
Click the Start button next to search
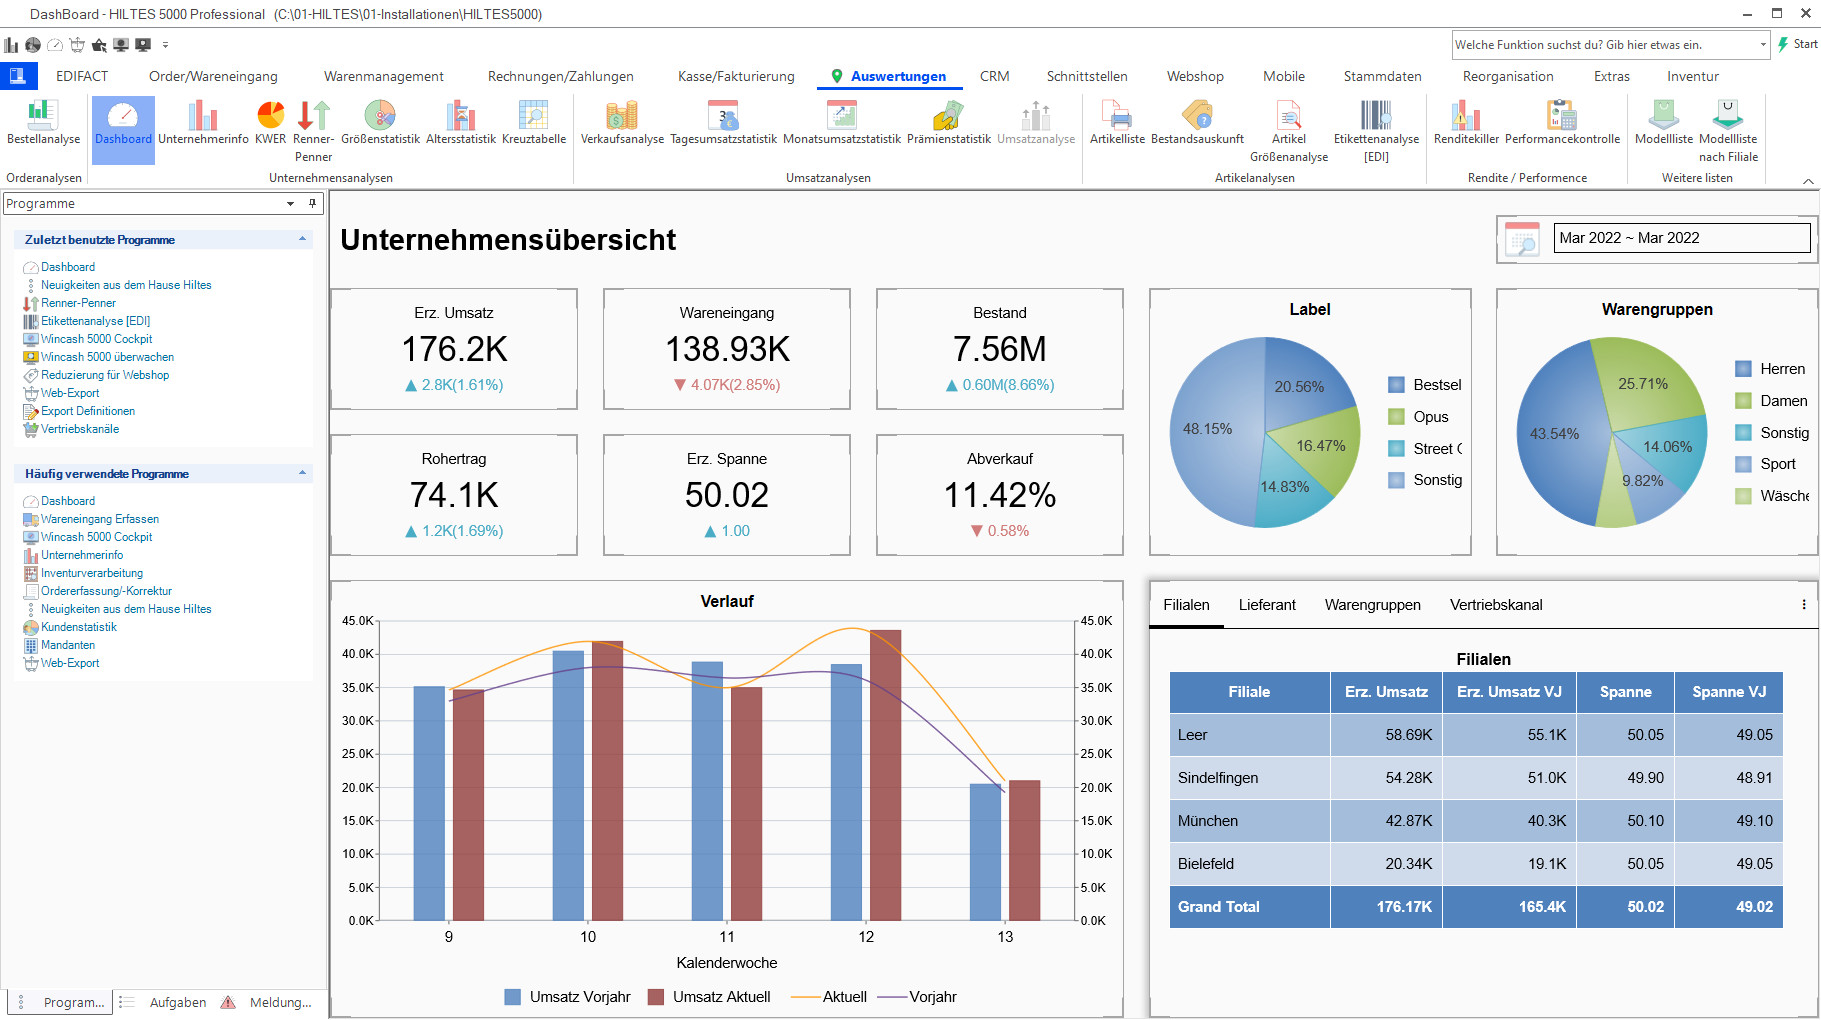point(1797,44)
